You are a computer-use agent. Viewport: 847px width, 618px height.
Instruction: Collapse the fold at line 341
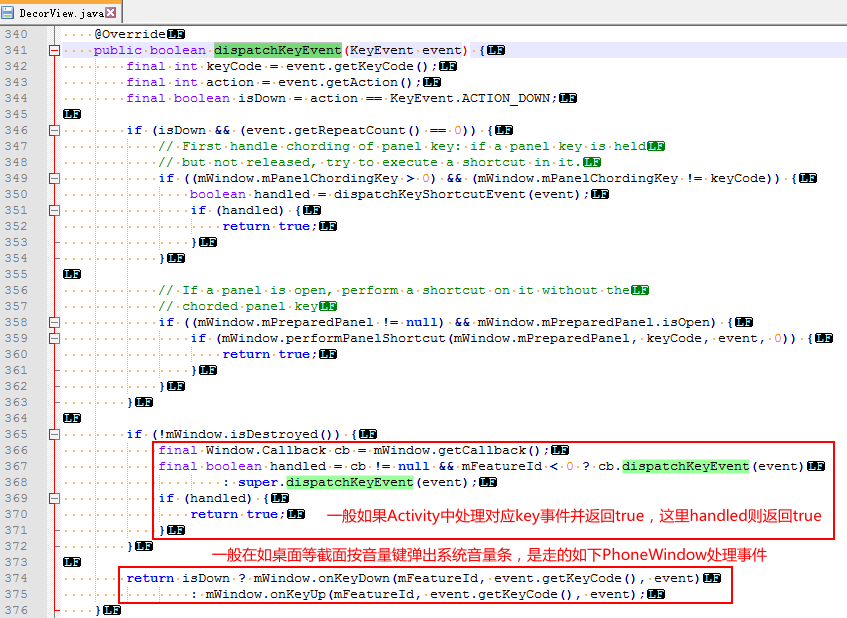coord(54,50)
